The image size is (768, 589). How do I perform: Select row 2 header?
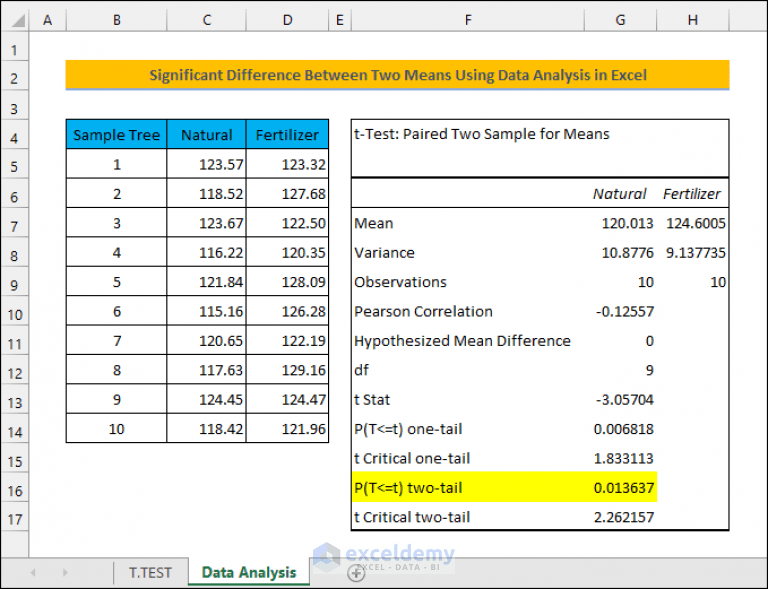tap(14, 75)
